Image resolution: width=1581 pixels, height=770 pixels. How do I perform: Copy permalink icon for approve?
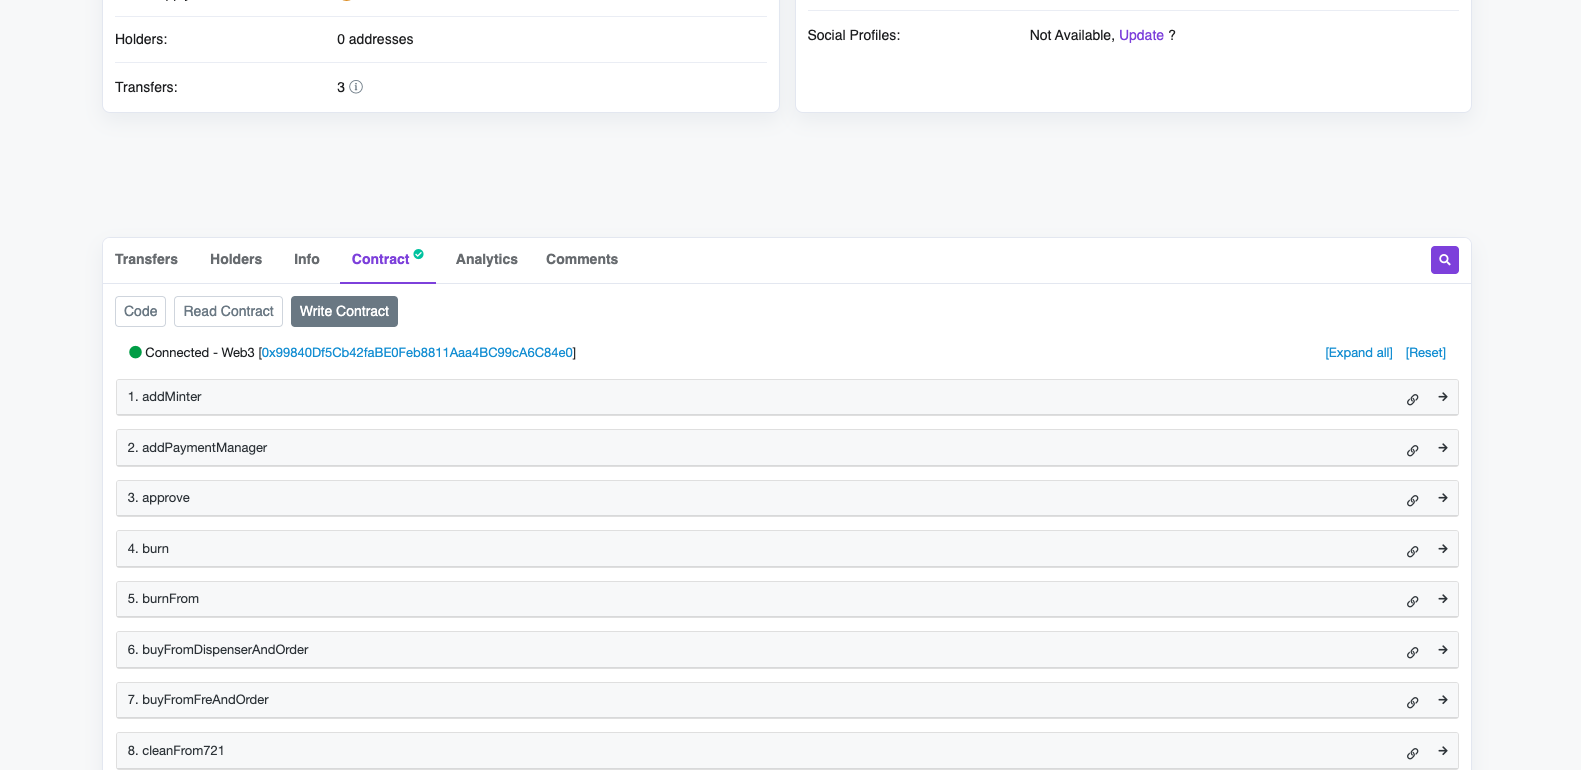(1413, 500)
